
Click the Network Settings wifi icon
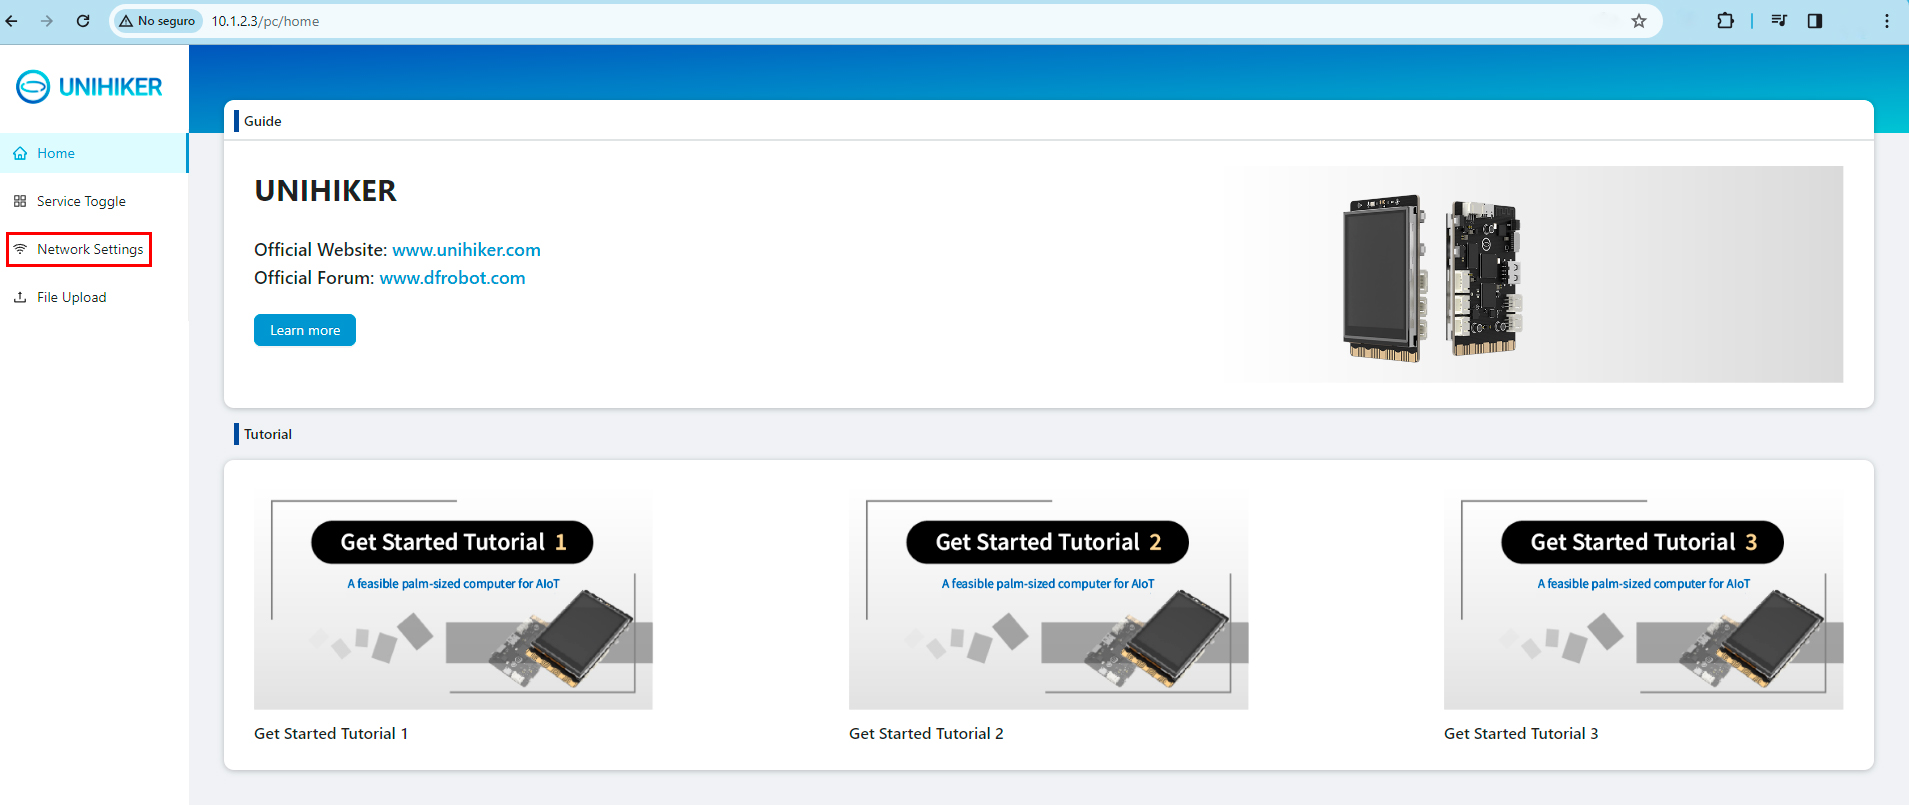click(20, 249)
